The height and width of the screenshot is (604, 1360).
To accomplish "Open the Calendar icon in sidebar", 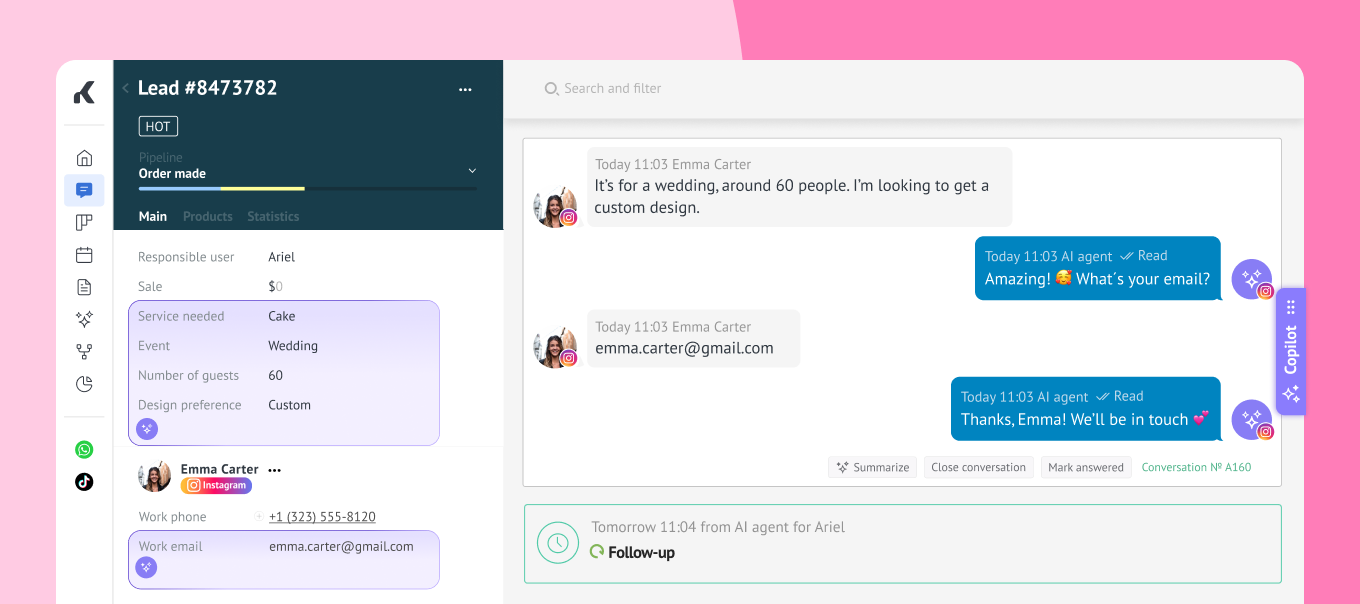I will click(84, 255).
